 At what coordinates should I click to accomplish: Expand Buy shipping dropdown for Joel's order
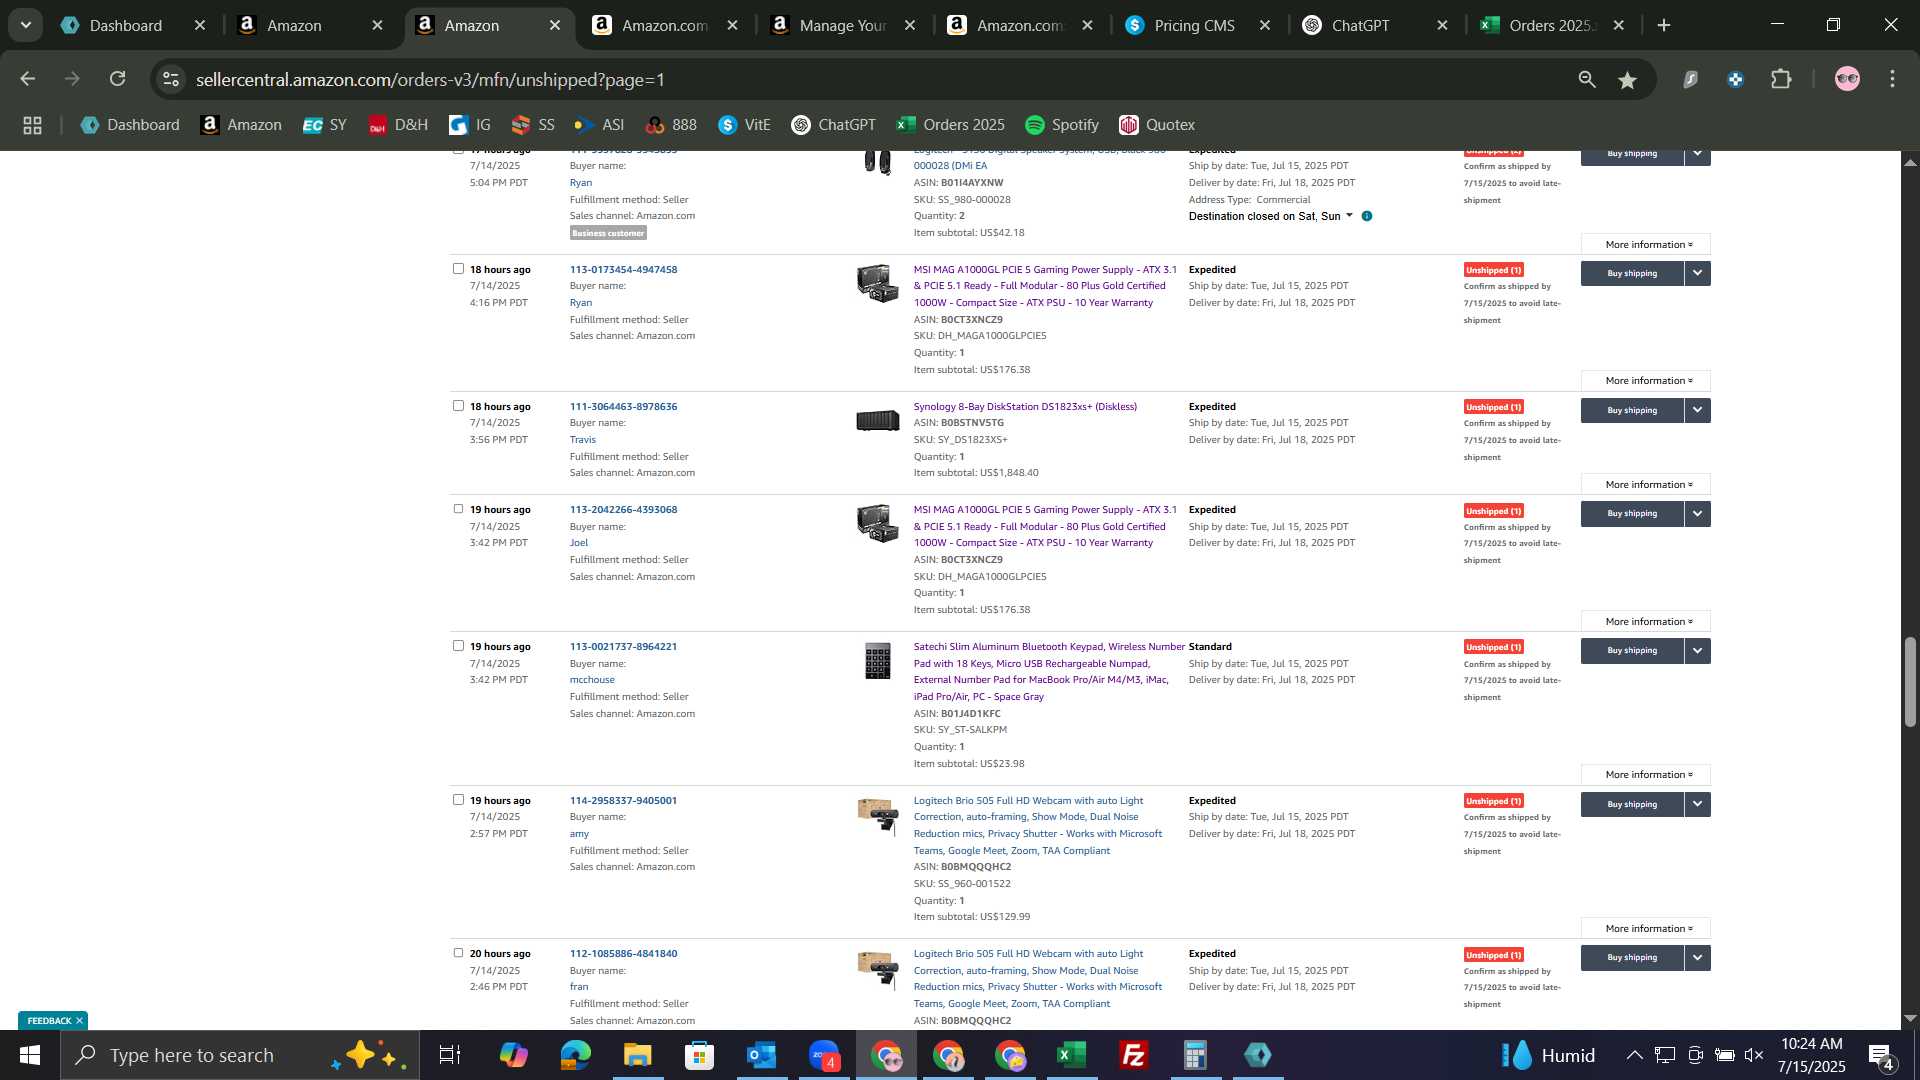[x=1697, y=514]
